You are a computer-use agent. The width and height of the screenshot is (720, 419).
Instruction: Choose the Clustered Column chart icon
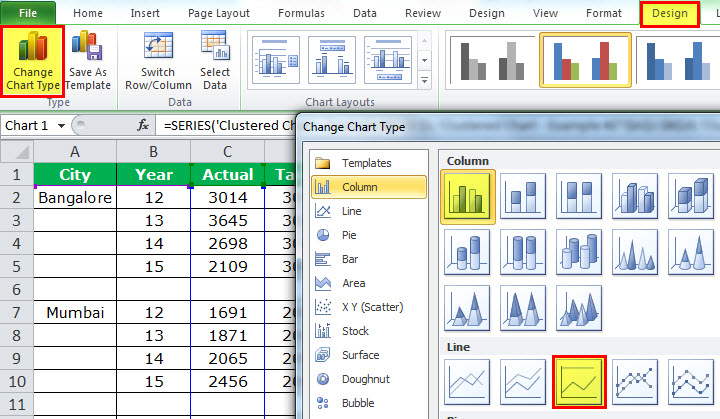[467, 196]
